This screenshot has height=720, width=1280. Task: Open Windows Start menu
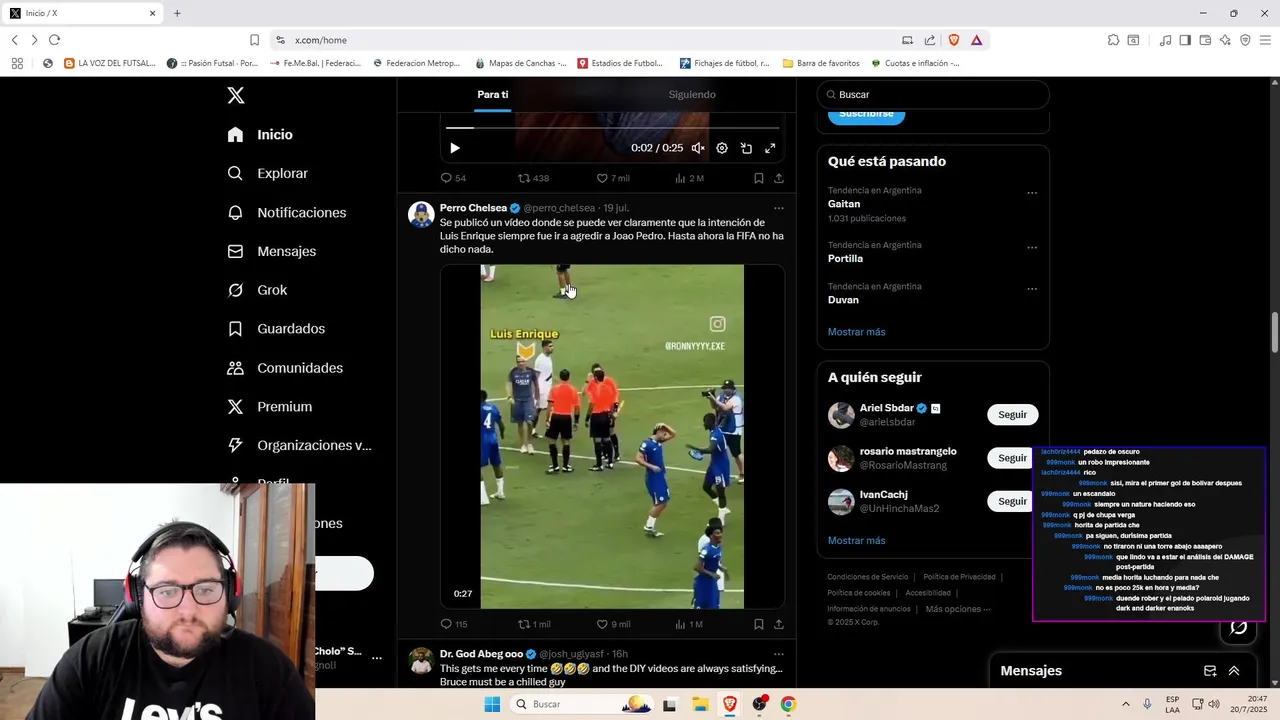491,704
